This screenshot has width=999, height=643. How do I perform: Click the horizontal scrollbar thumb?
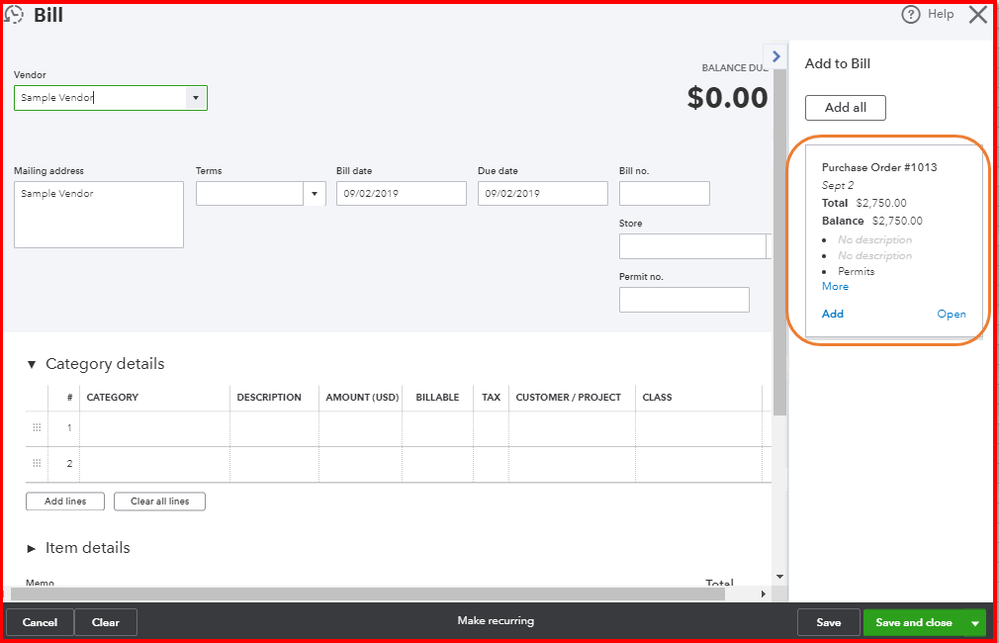368,594
